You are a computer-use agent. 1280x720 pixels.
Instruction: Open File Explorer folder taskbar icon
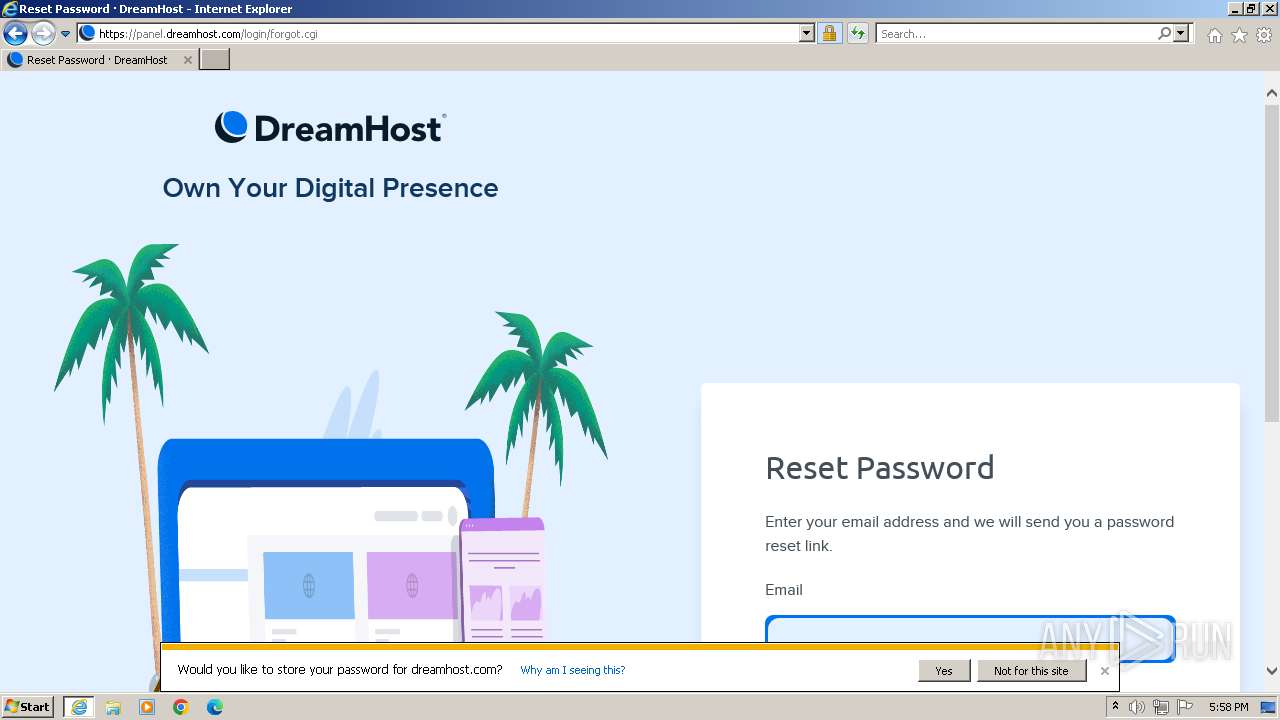pyautogui.click(x=113, y=707)
